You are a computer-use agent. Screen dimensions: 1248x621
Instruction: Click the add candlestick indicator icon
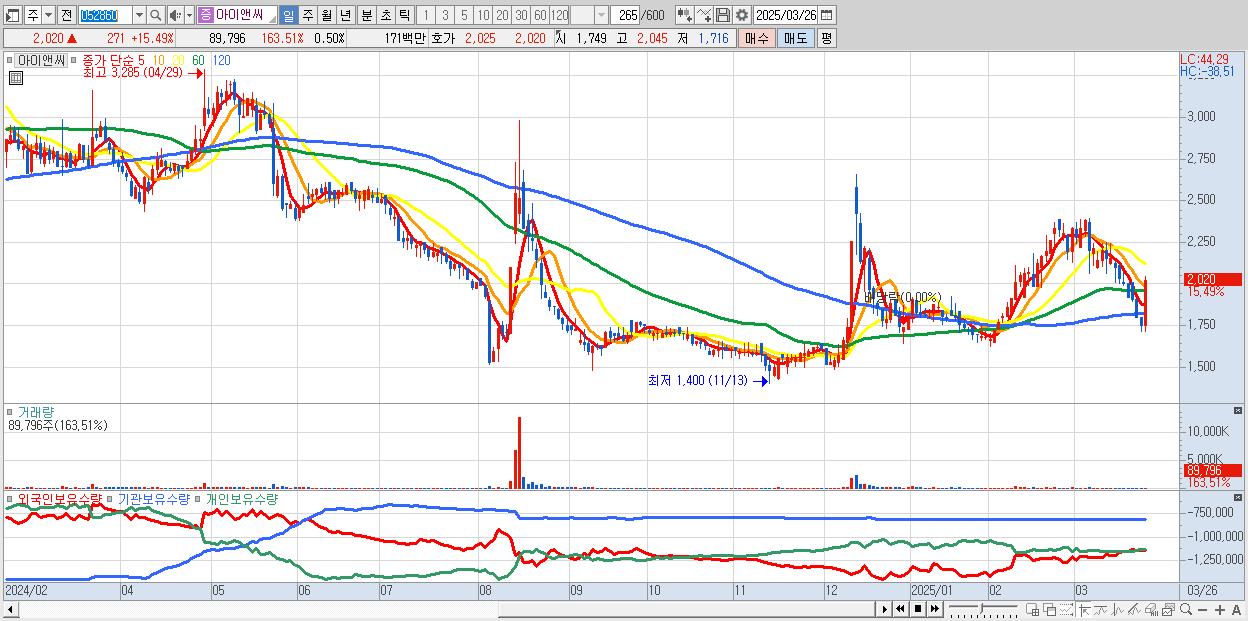[x=684, y=15]
